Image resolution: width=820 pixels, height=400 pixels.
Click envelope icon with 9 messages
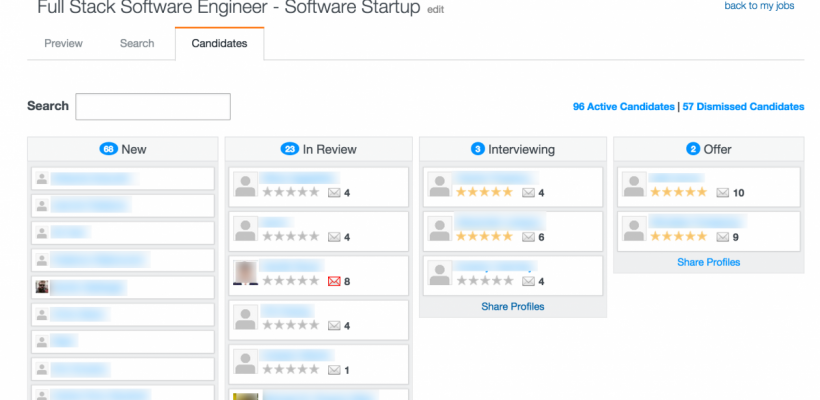[x=722, y=237]
